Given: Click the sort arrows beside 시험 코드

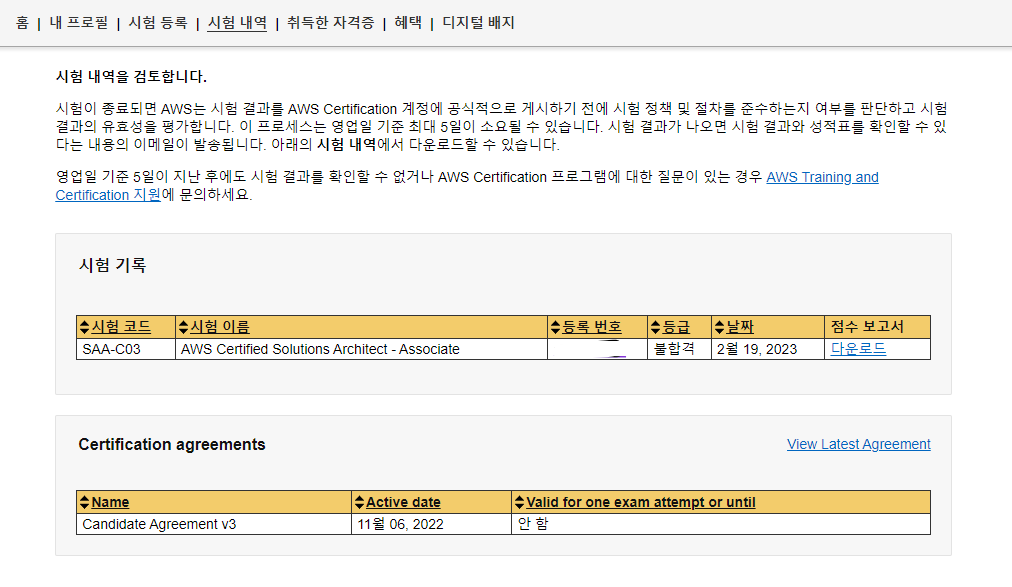Looking at the screenshot, I should [x=84, y=327].
